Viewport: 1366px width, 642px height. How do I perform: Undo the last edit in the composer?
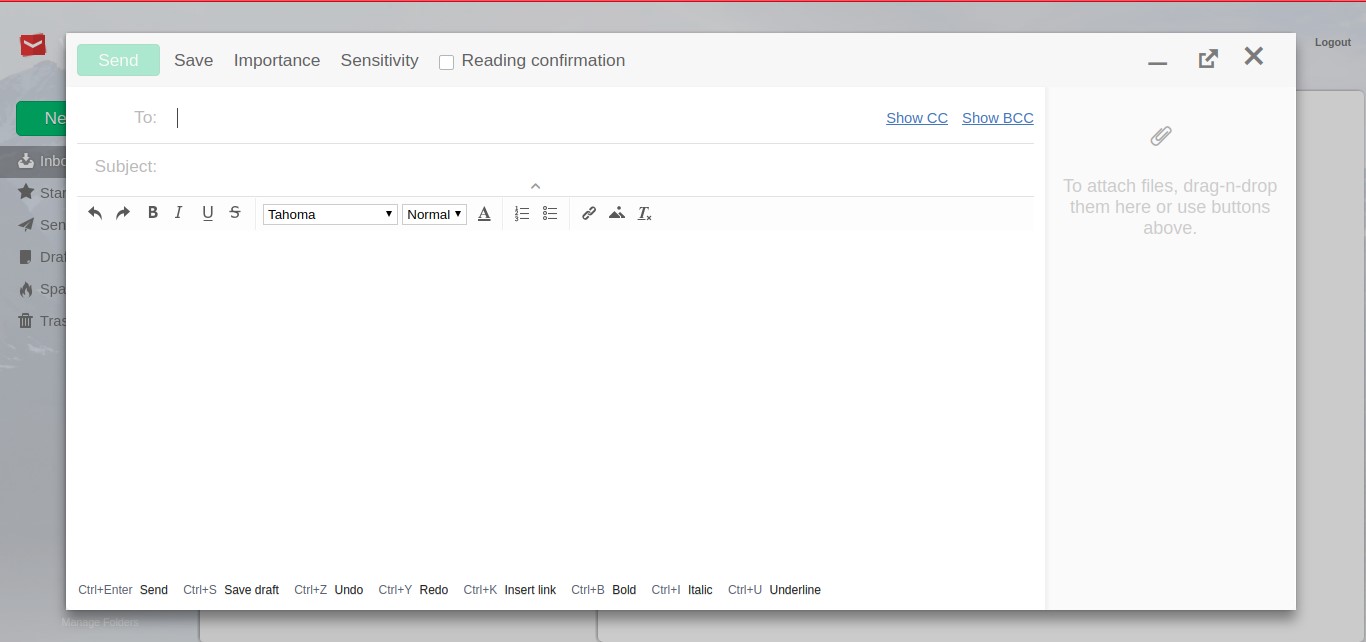(x=95, y=213)
